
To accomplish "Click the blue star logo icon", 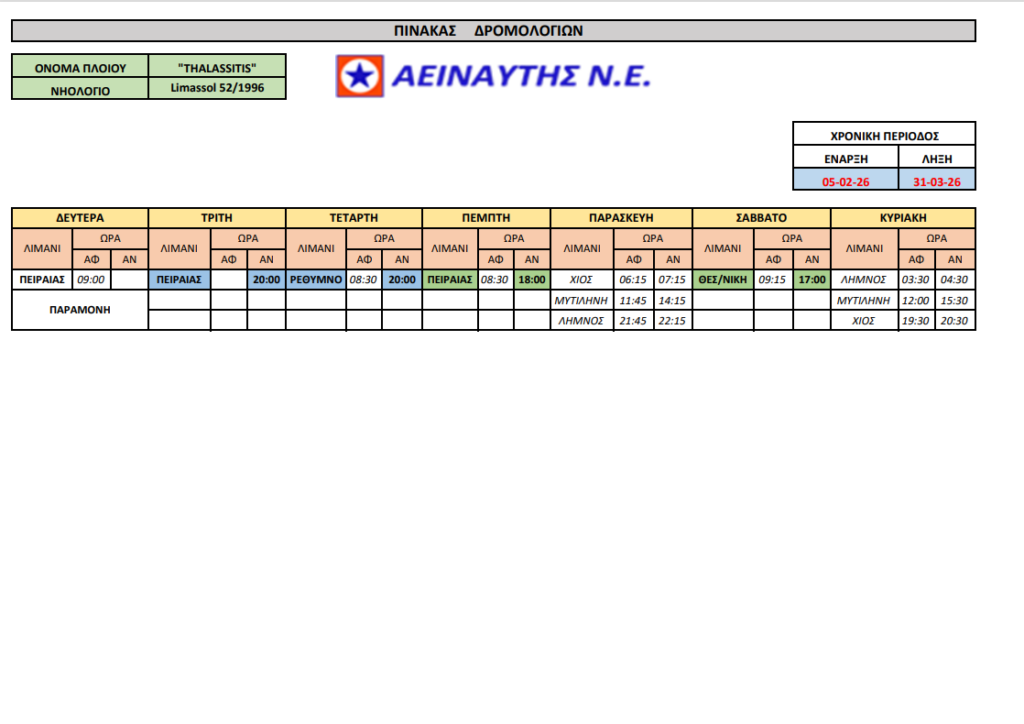I will [358, 75].
